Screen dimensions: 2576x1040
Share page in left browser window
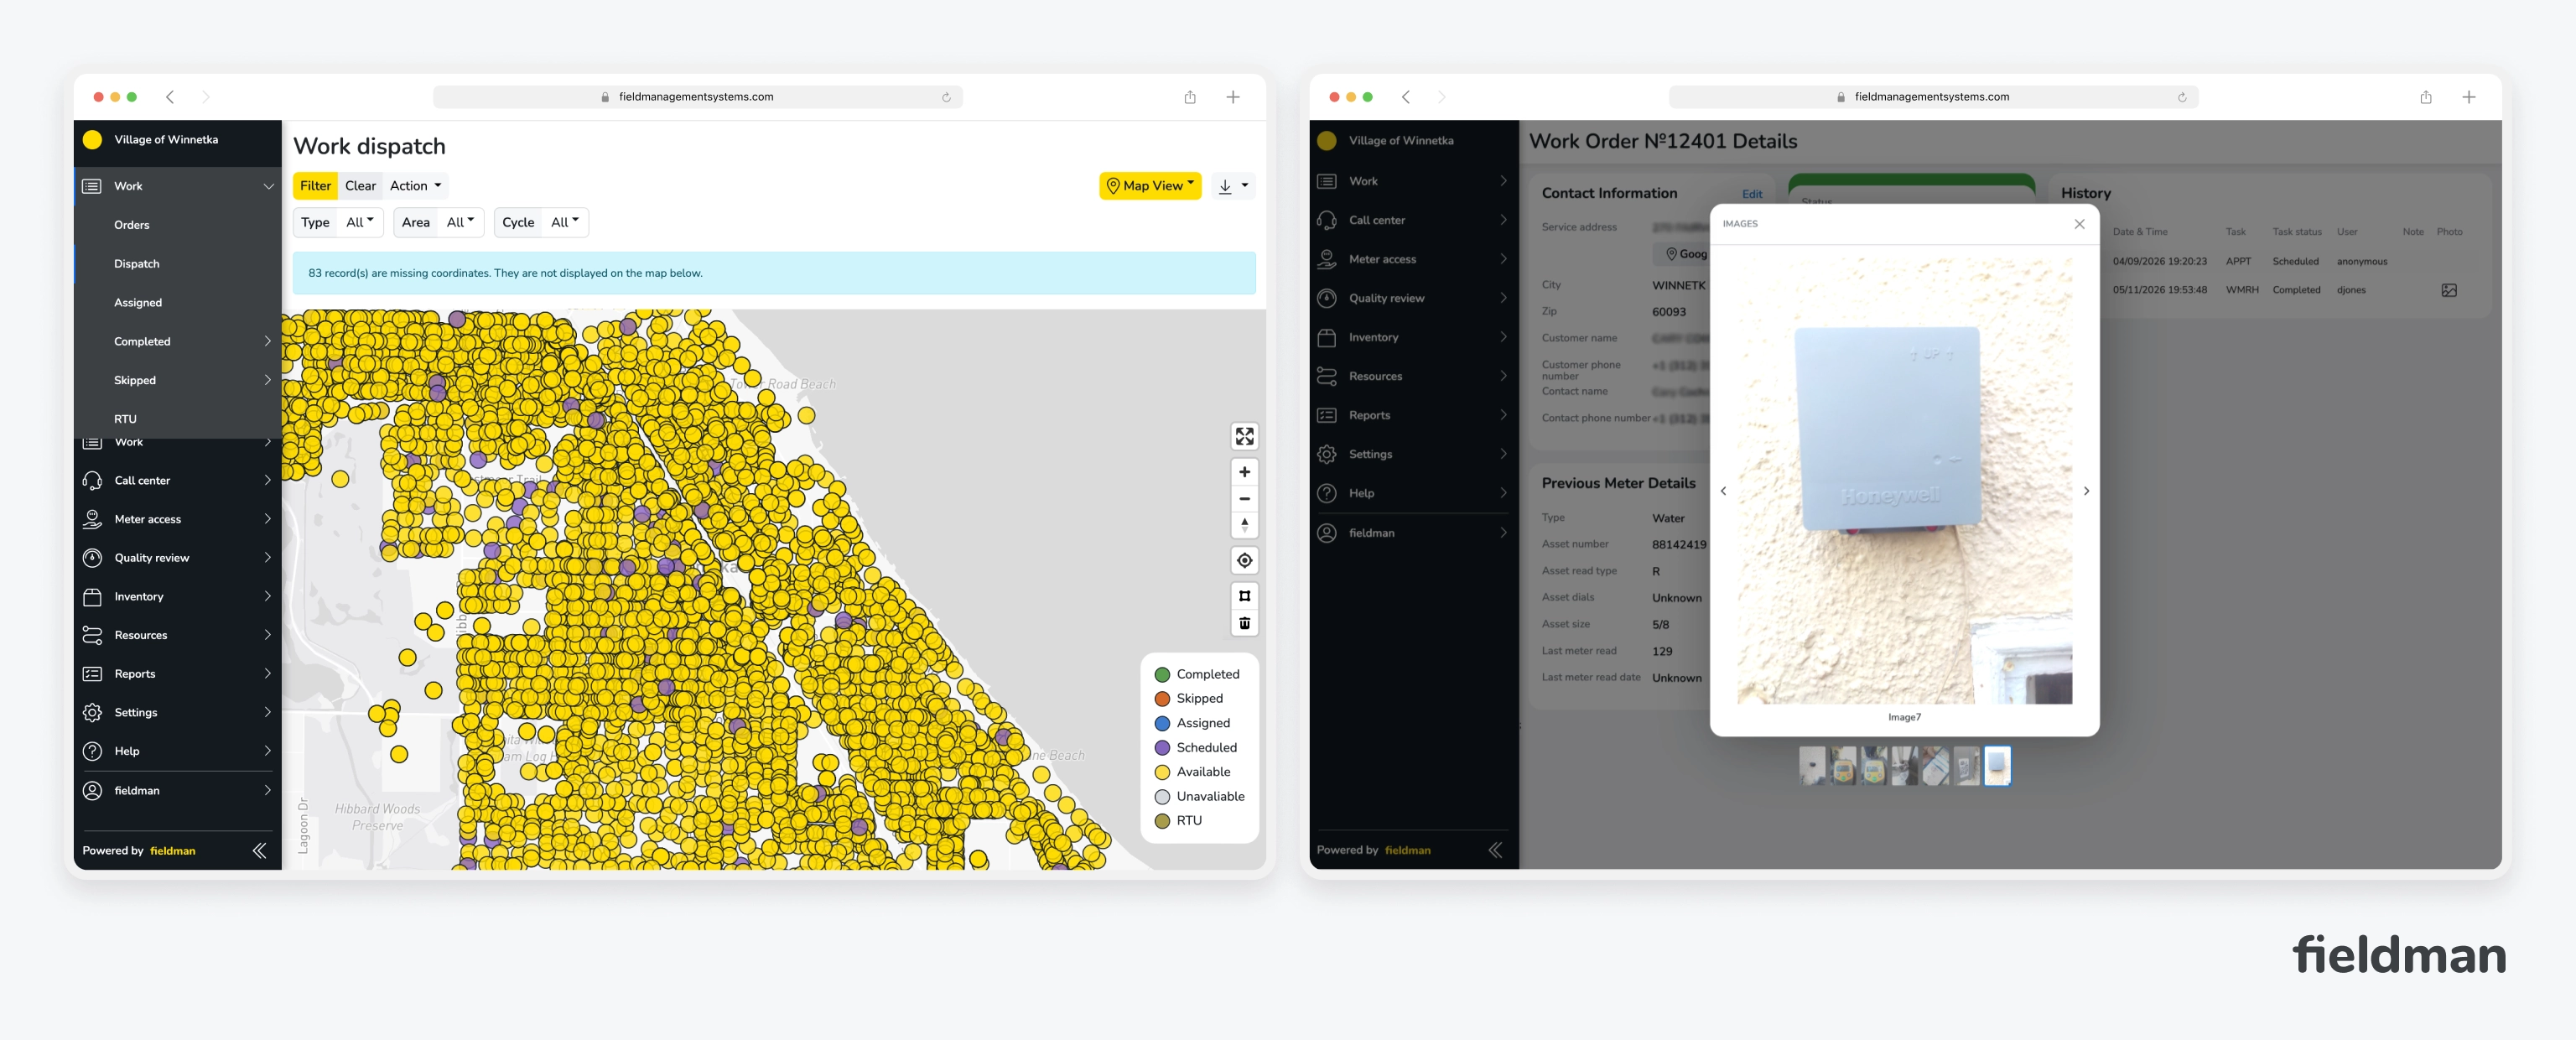(1190, 97)
